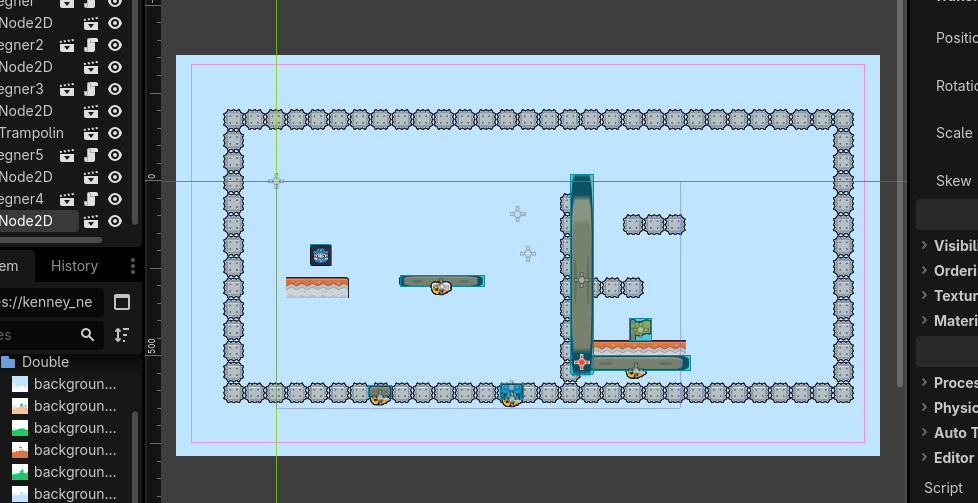Toggle visibility of egner4
This screenshot has width=978, height=503.
[x=115, y=199]
